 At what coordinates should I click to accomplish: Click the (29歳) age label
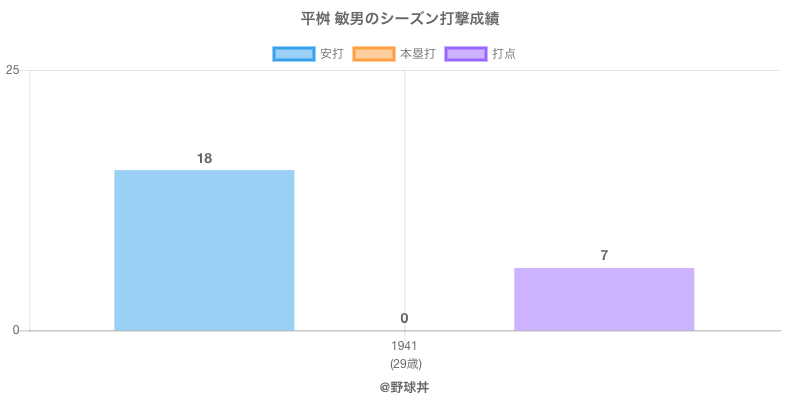coord(404,363)
